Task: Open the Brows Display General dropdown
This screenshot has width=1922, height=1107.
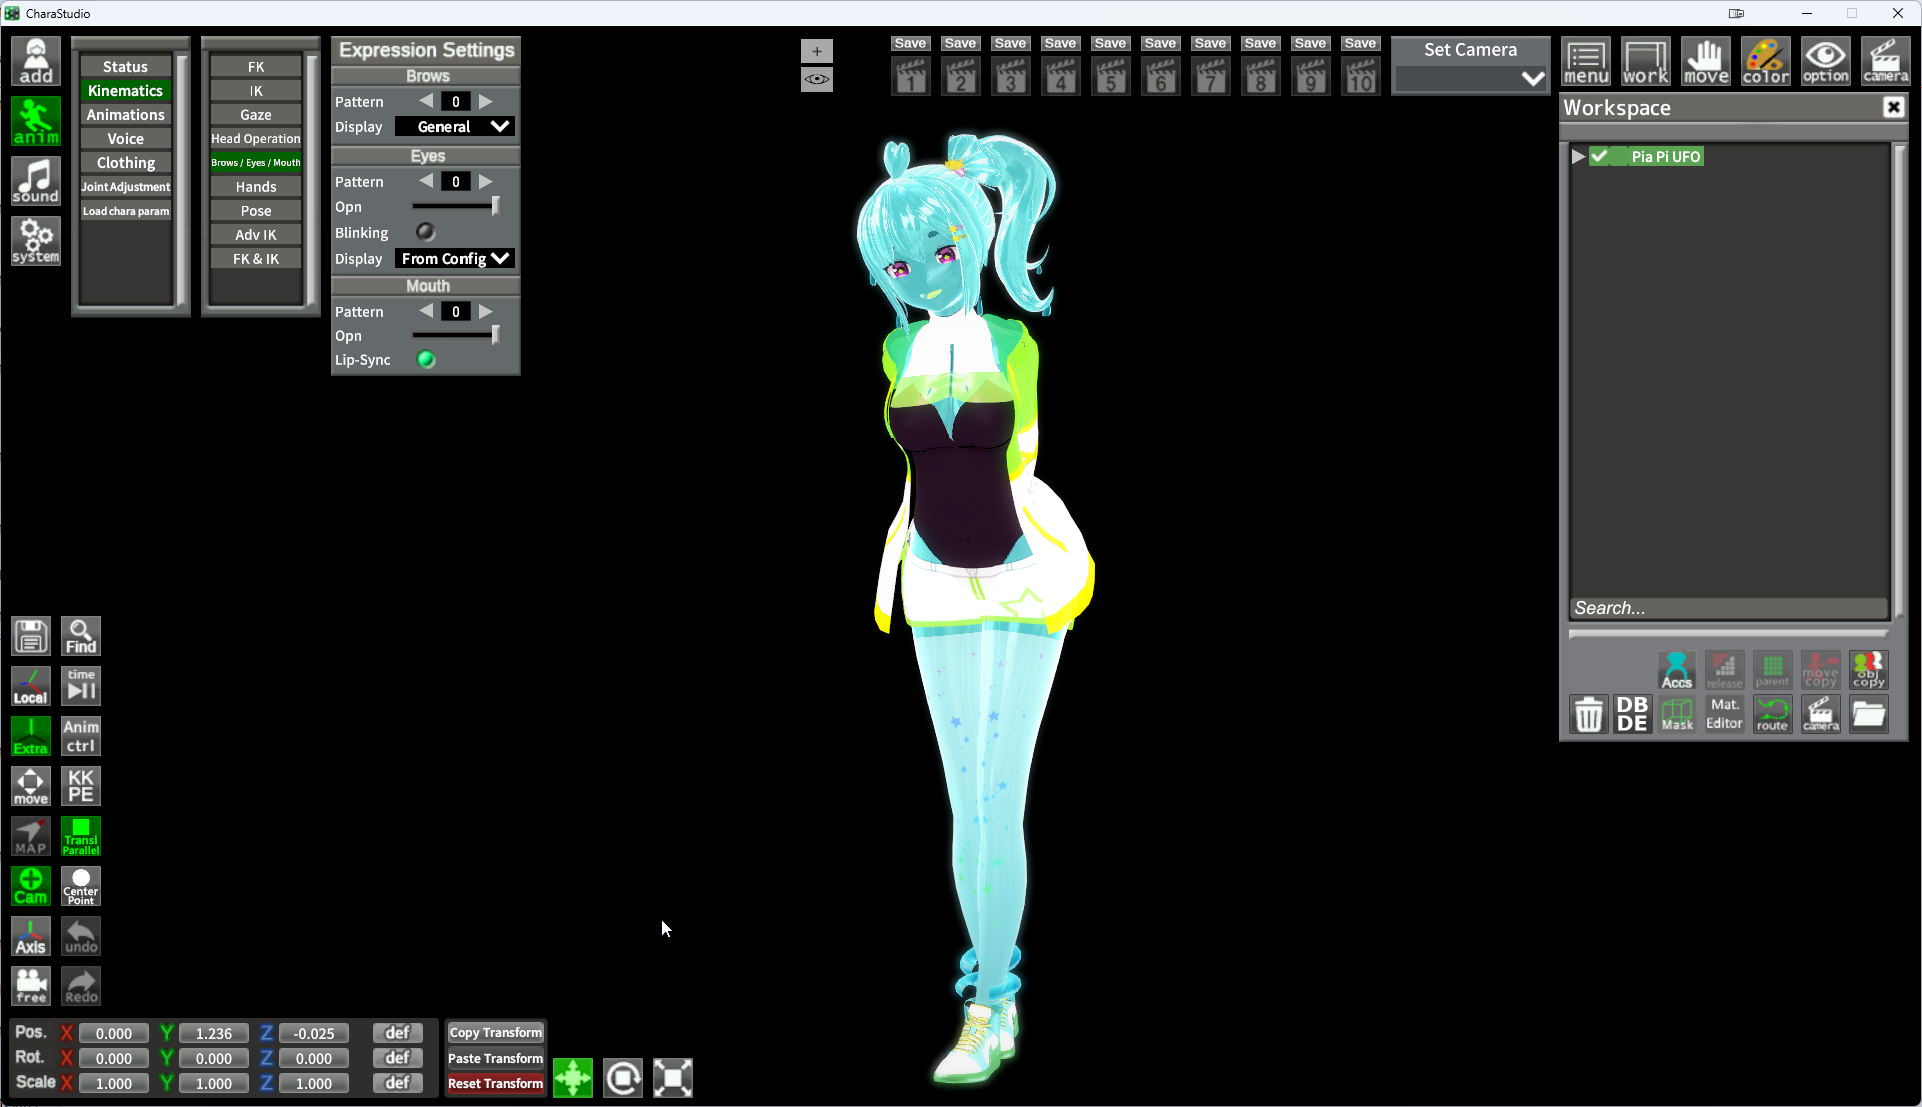Action: [455, 127]
